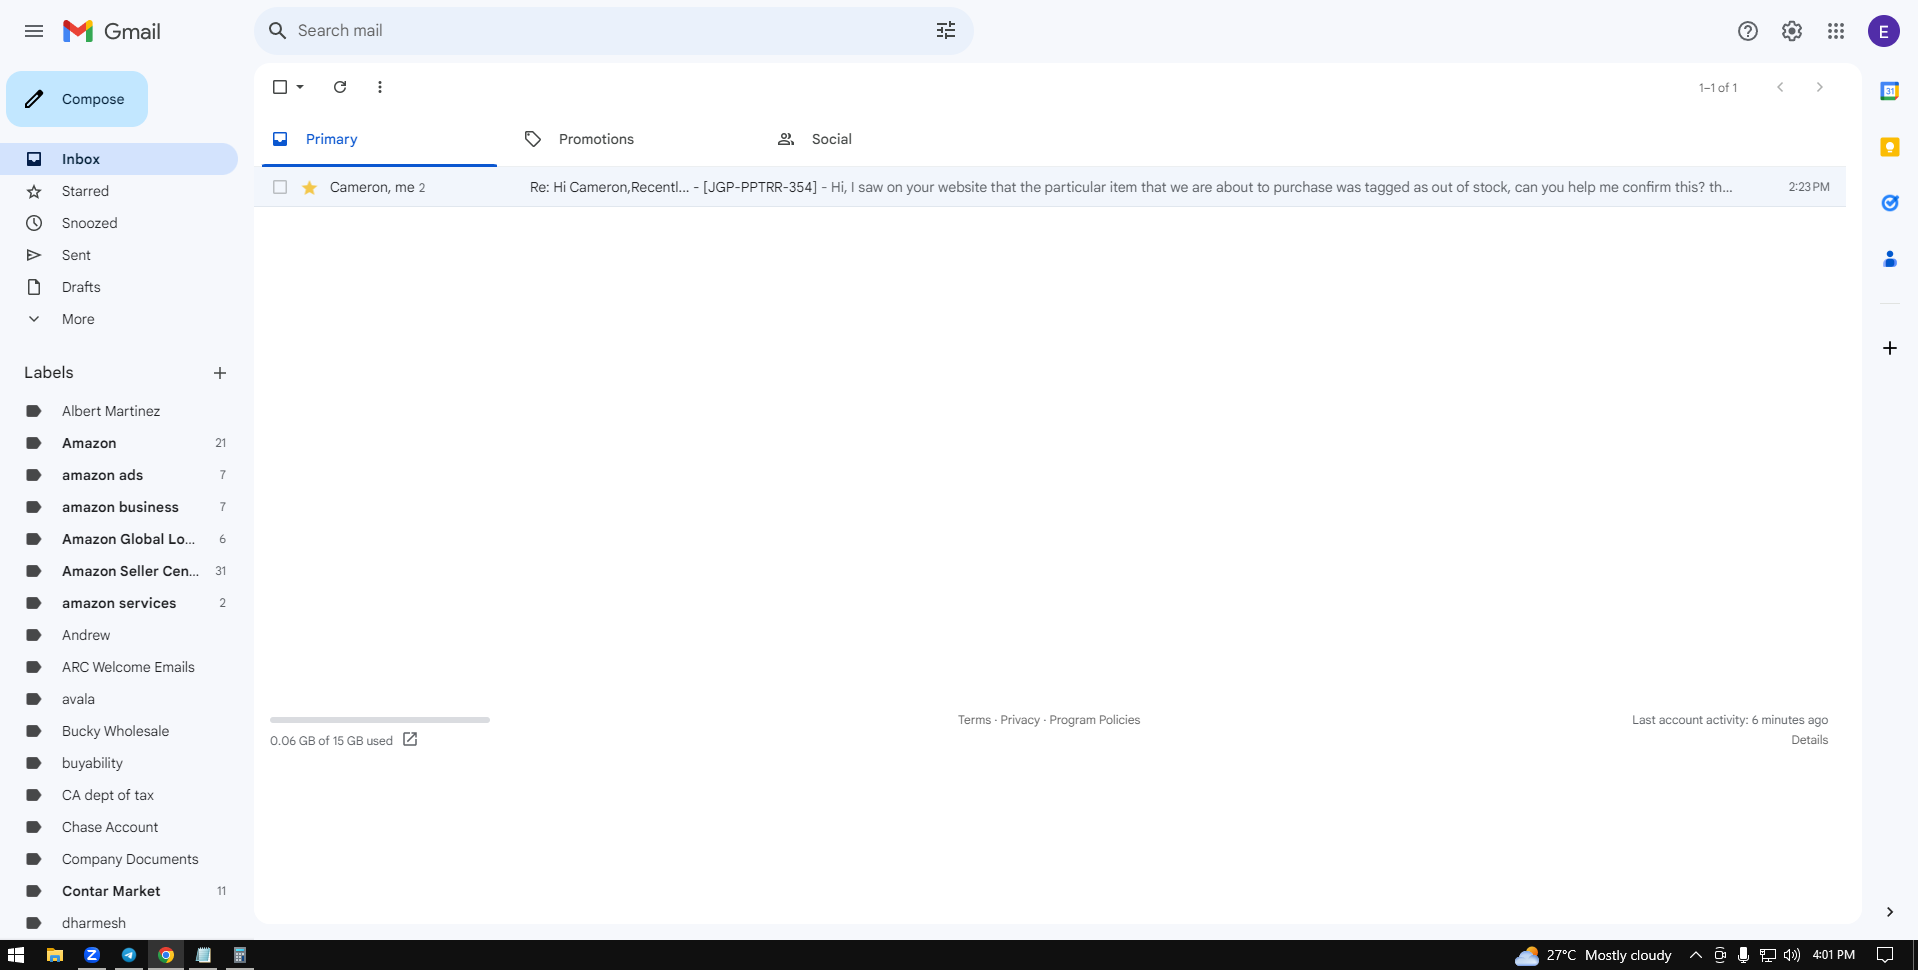Open the Snoozed folder

click(x=119, y=223)
